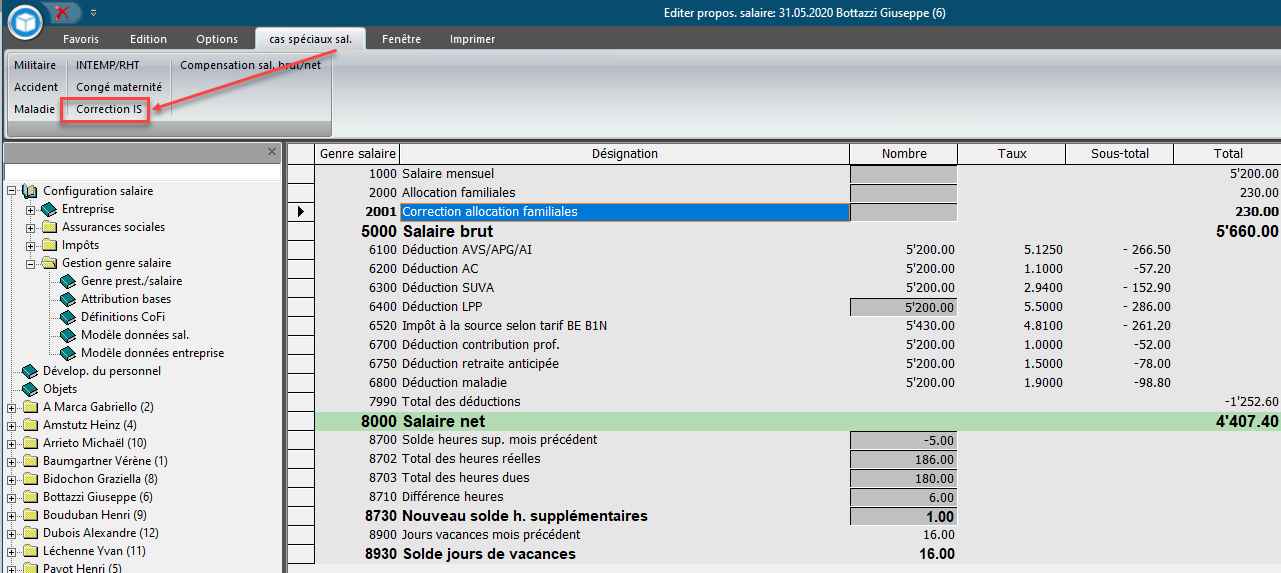Click the open folder icon of Gestion genre salaire
The width and height of the screenshot is (1281, 573).
tap(49, 263)
